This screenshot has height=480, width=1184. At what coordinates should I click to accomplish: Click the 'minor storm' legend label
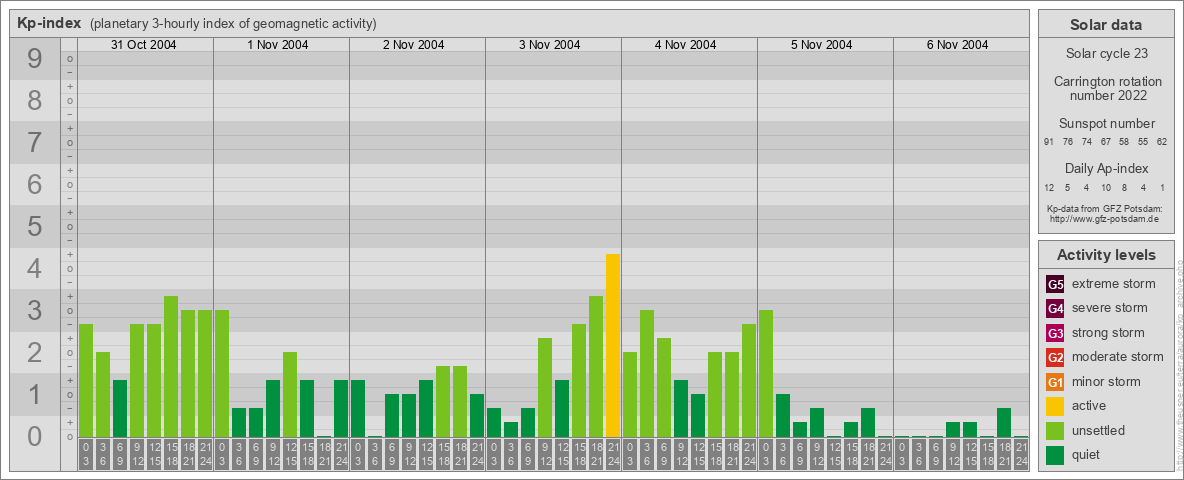pos(1106,381)
